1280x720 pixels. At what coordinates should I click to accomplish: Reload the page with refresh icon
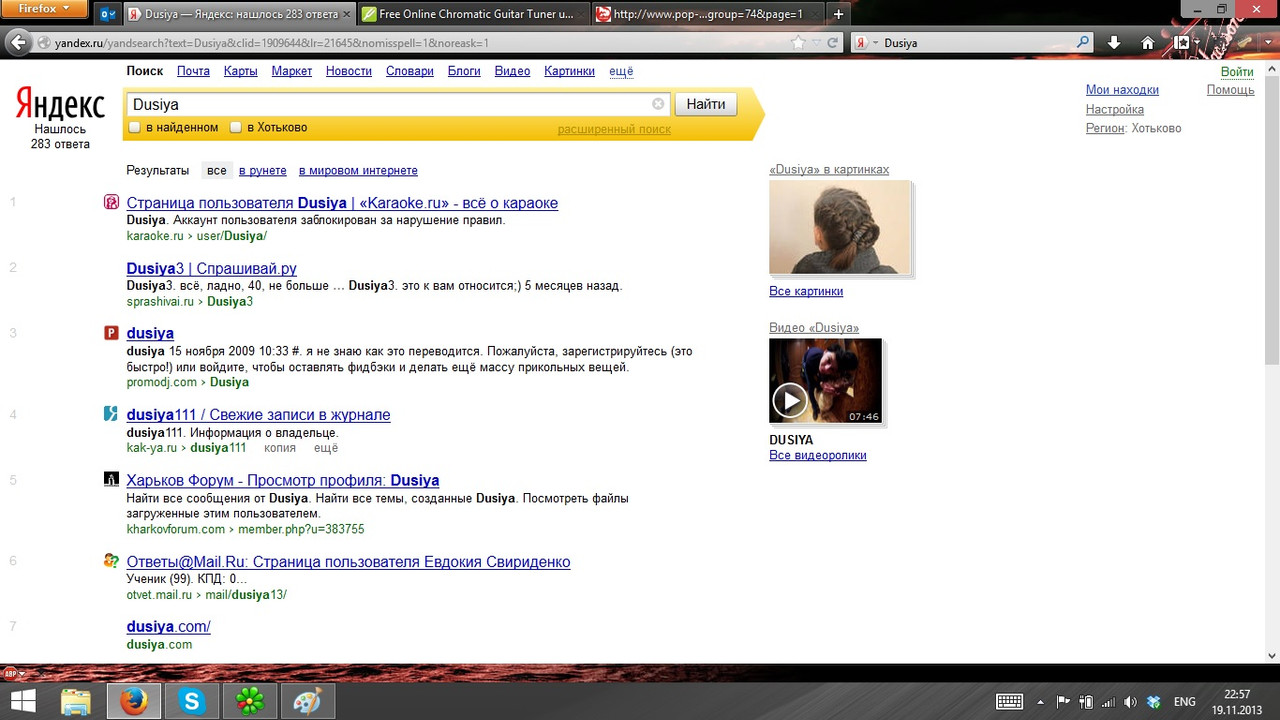click(x=832, y=43)
